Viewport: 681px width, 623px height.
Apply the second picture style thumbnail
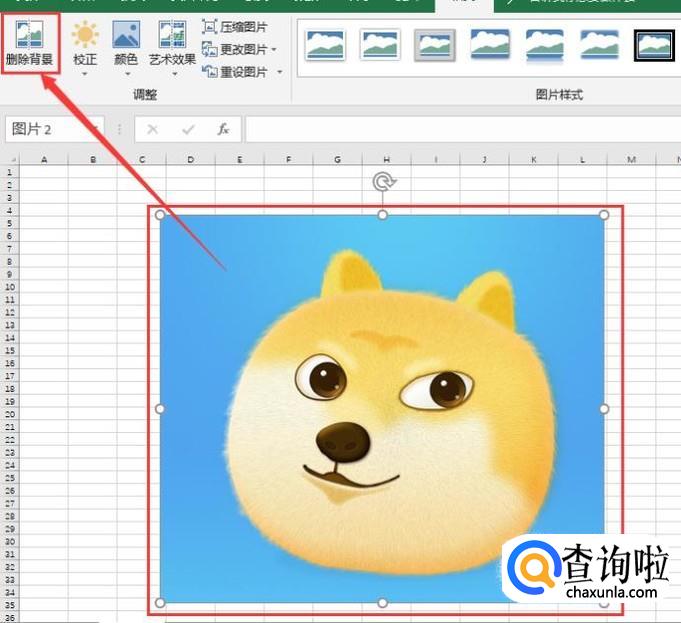click(x=380, y=44)
